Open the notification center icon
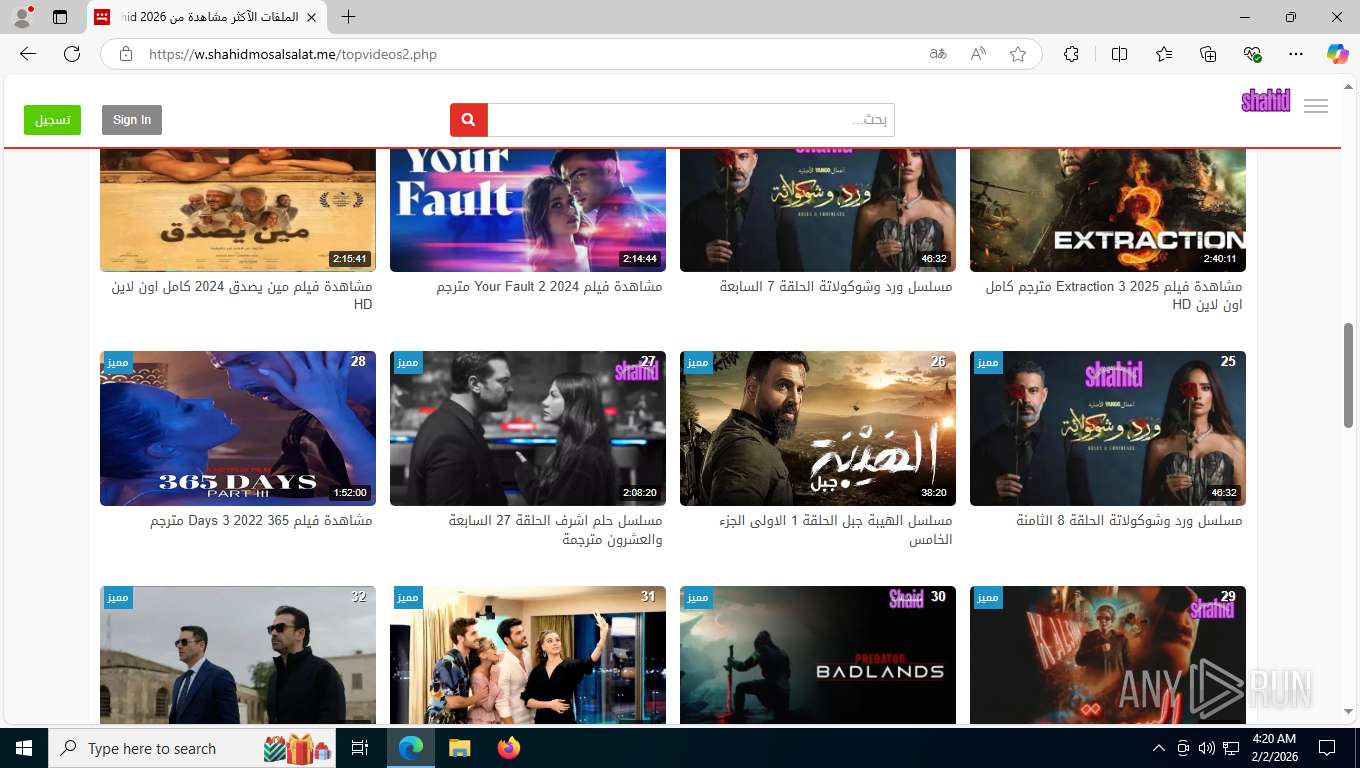 [1327, 748]
